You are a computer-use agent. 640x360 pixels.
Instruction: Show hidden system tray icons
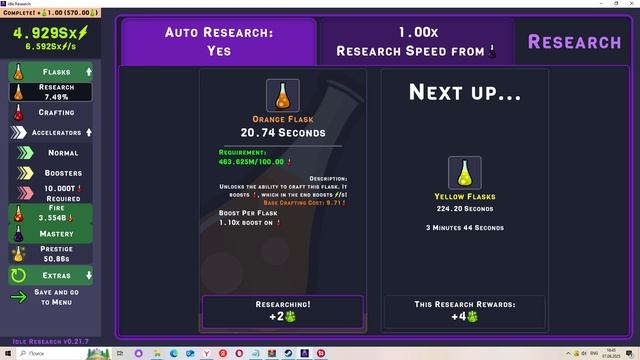[568, 353]
